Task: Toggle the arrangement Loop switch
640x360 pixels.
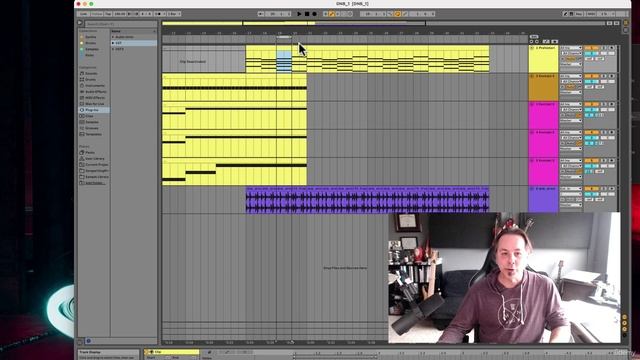Action: point(398,14)
